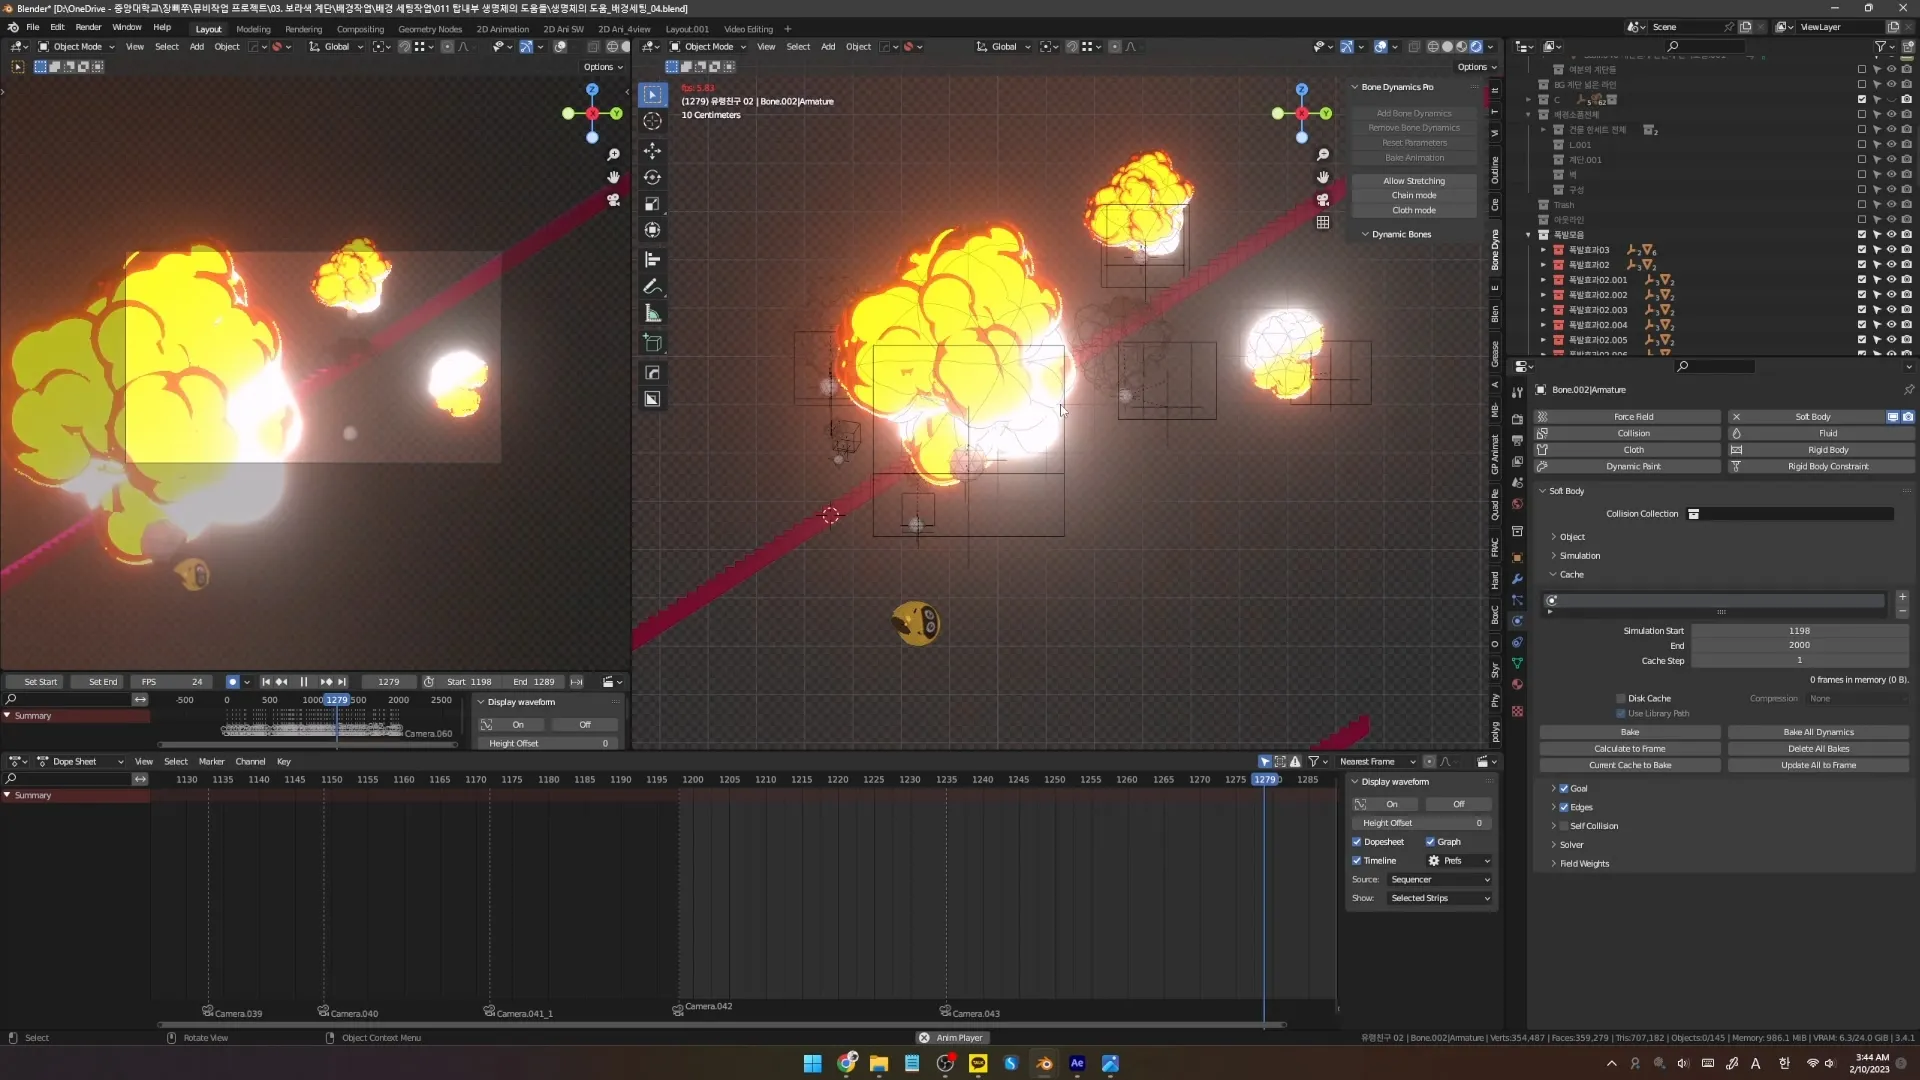Select the Annotate pencil tool

(652, 287)
